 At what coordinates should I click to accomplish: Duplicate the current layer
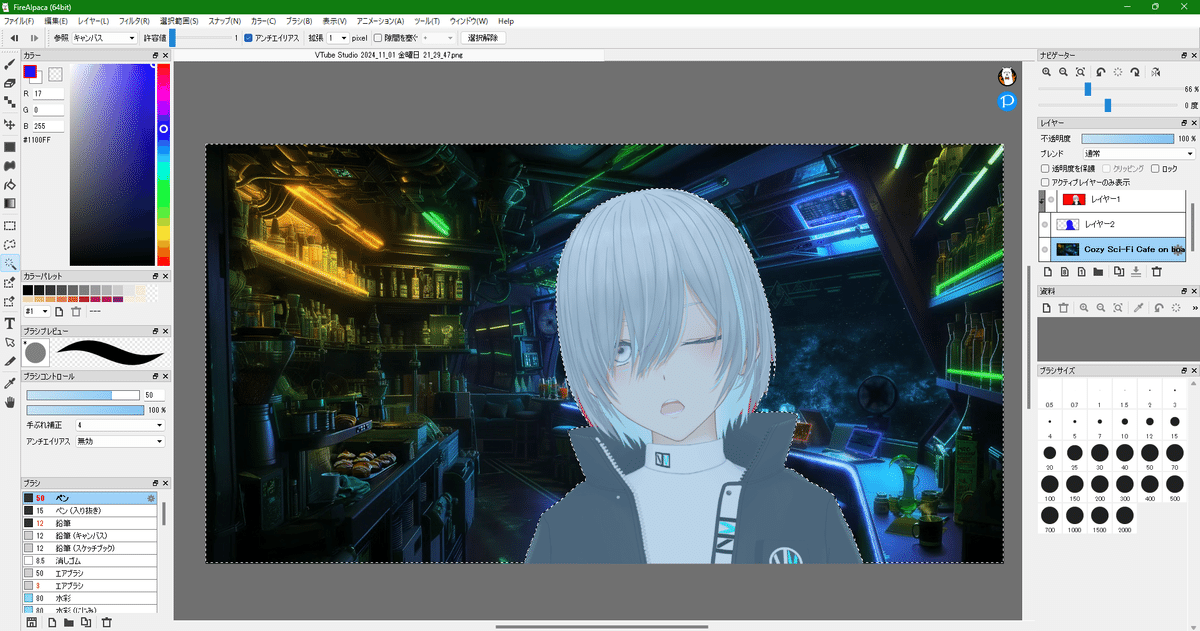1119,271
